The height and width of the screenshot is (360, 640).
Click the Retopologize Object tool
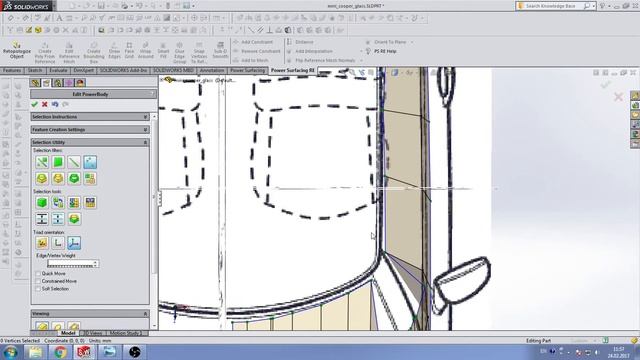point(17,51)
